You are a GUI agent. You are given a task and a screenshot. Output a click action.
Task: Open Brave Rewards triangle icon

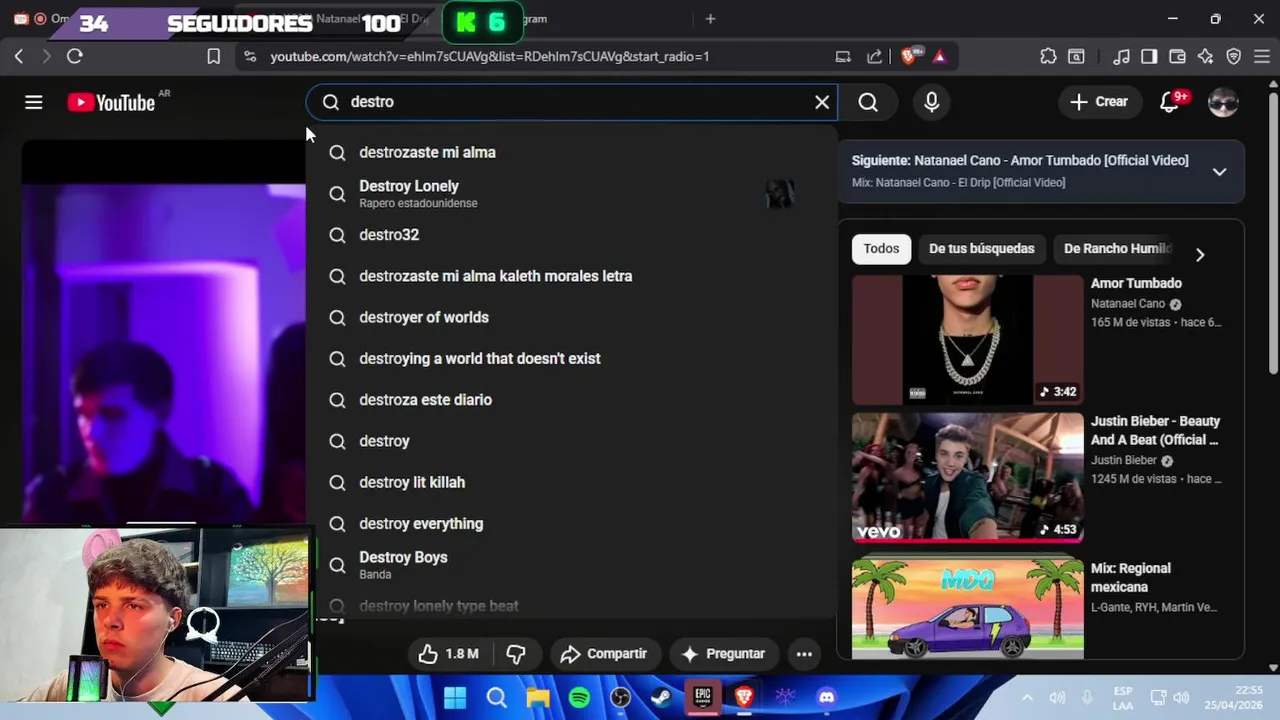click(940, 56)
